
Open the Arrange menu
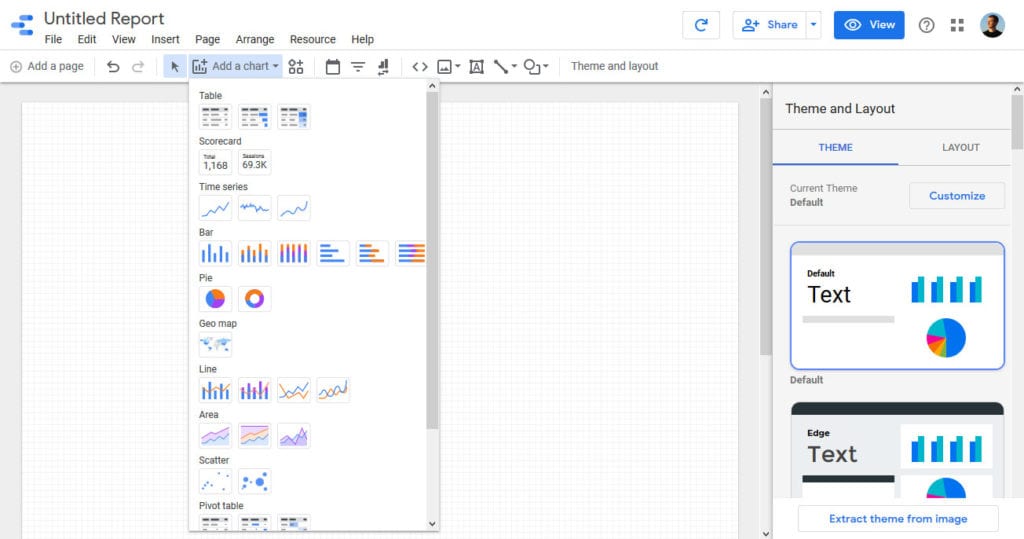(x=255, y=39)
